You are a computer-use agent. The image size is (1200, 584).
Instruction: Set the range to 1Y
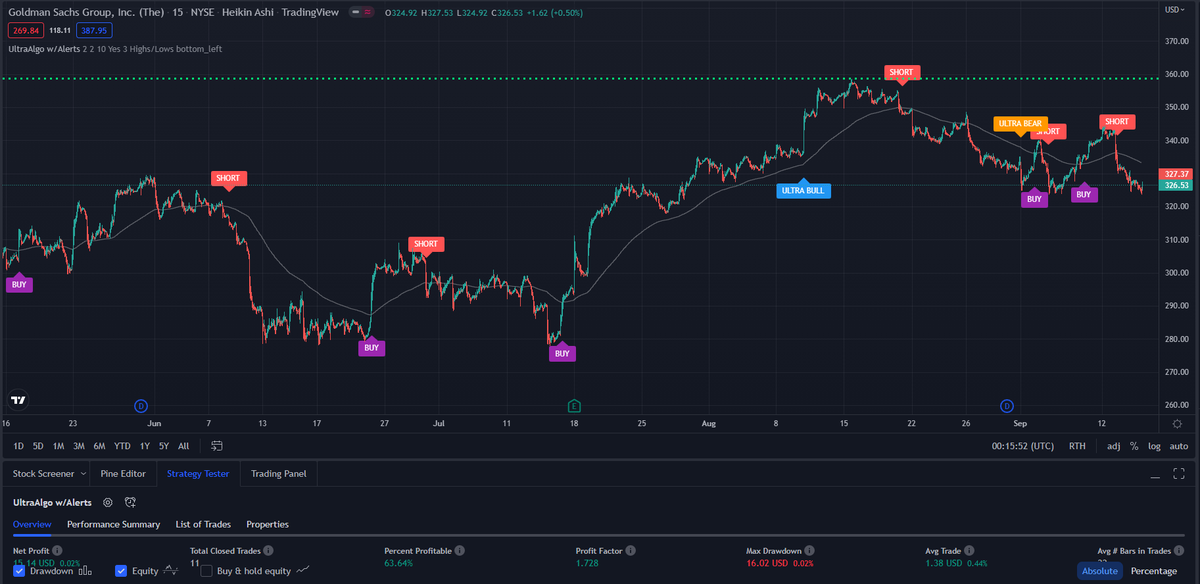click(145, 446)
